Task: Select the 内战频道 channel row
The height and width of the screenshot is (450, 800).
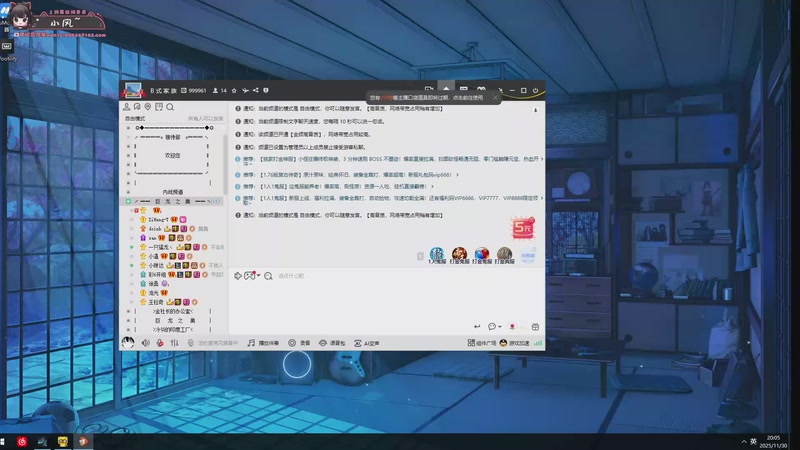Action: coord(172,192)
